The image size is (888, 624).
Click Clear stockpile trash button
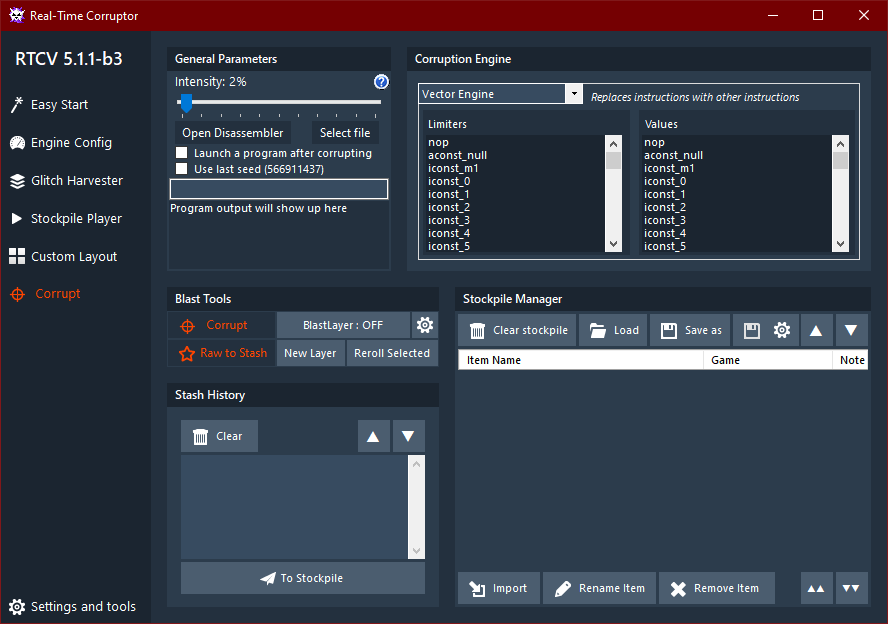point(517,330)
